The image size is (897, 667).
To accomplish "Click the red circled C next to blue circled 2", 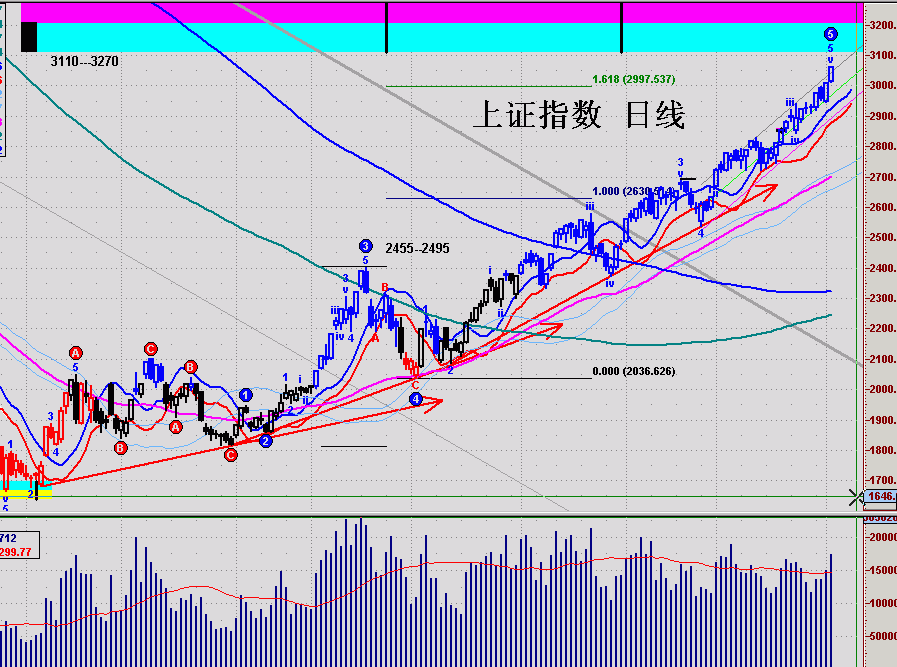I will pyautogui.click(x=231, y=455).
